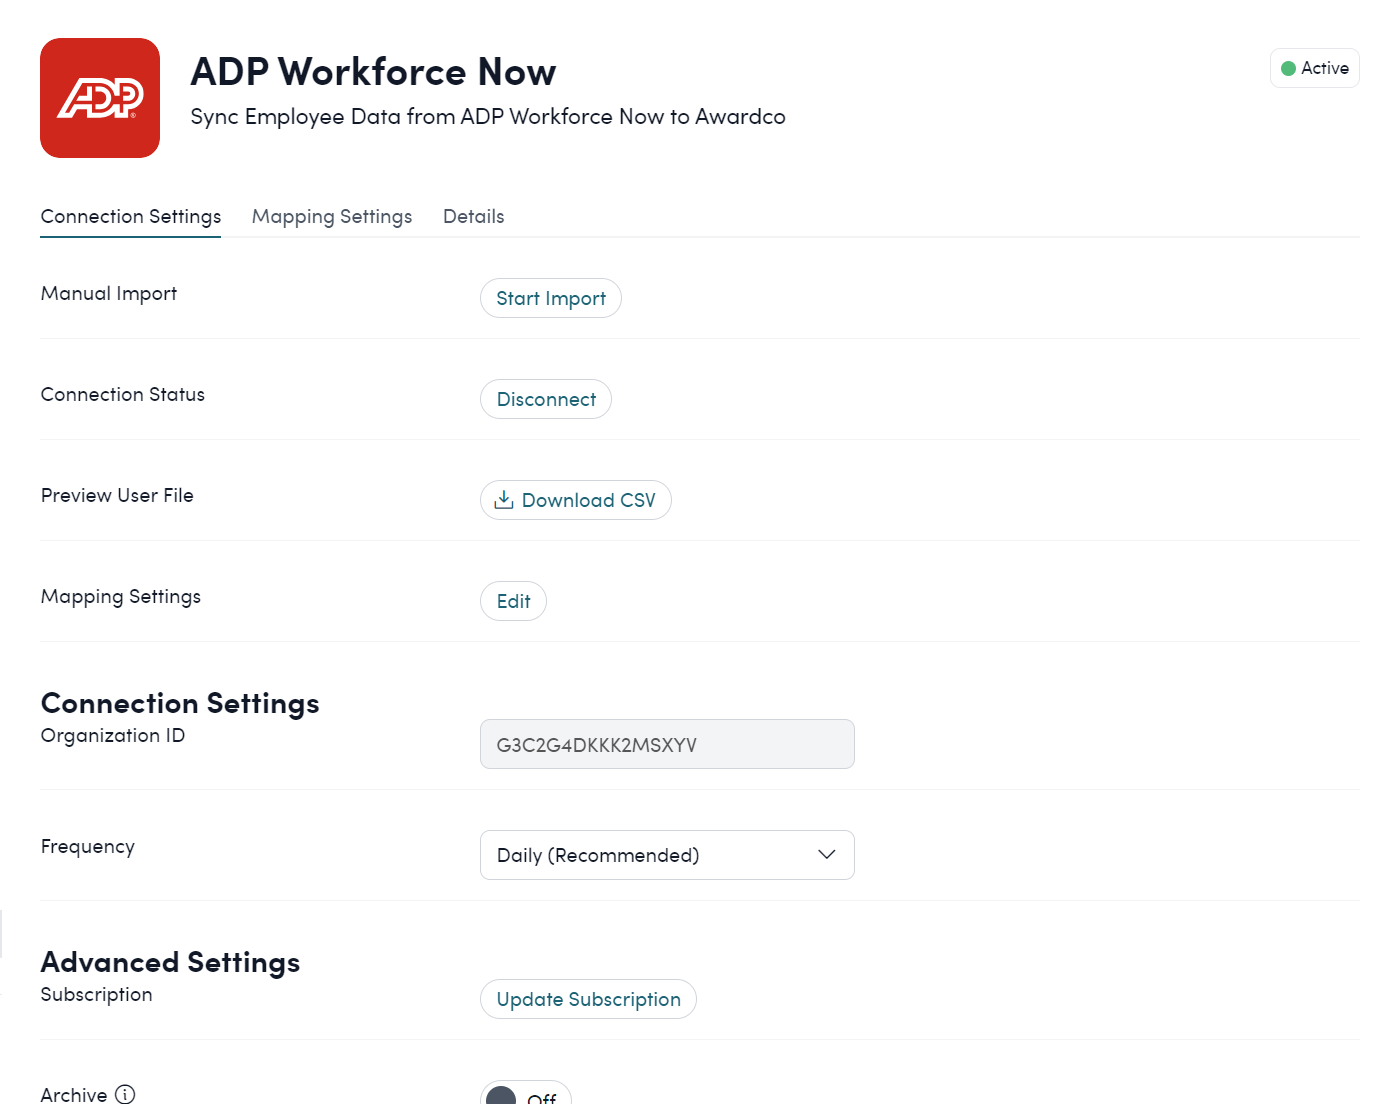Click the Sync Employee Data subtitle text

pyautogui.click(x=487, y=116)
